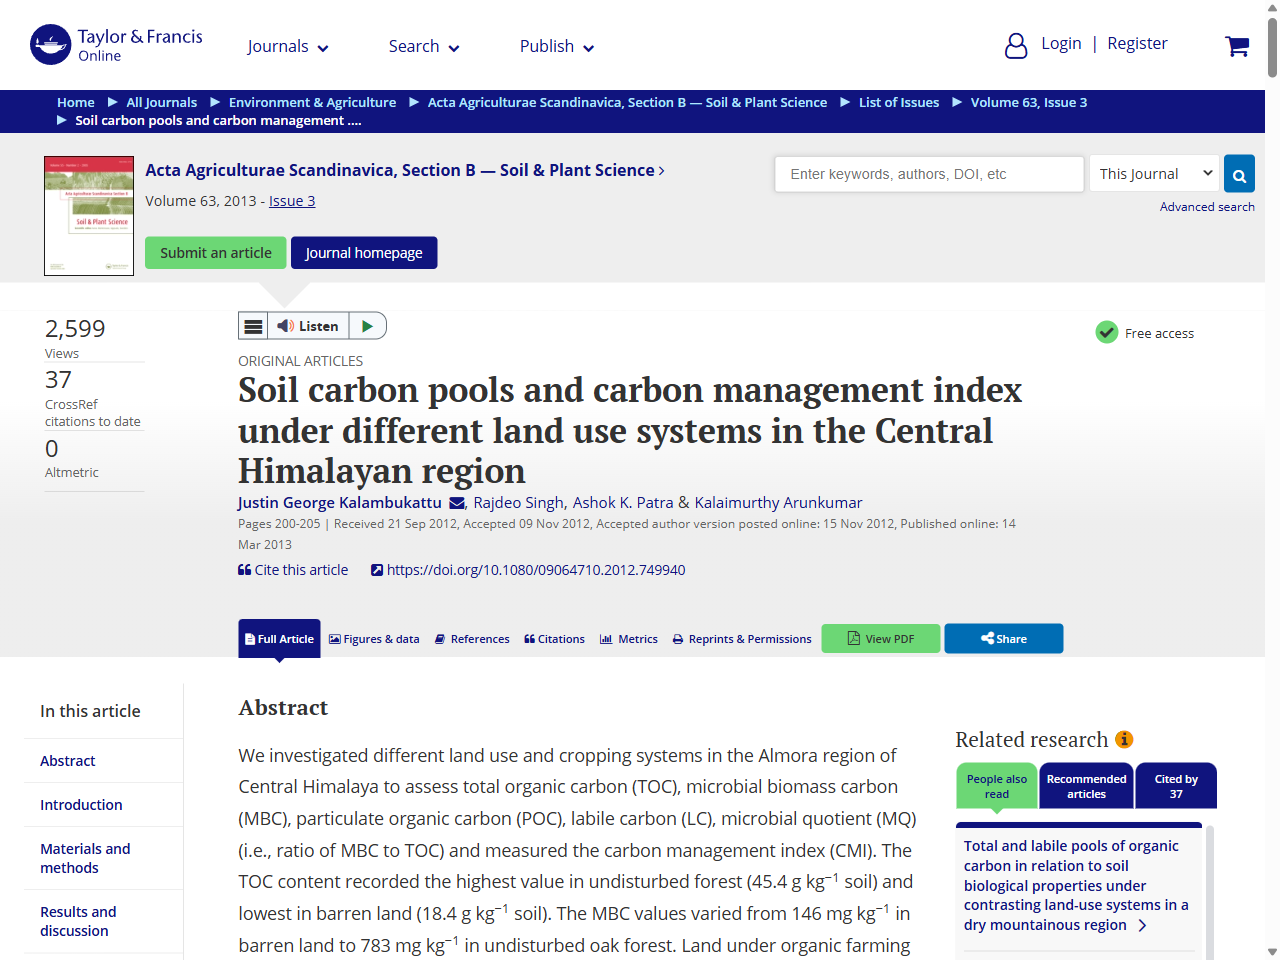Select People also read tab
Screen dimensions: 1280x960
pyautogui.click(x=996, y=786)
